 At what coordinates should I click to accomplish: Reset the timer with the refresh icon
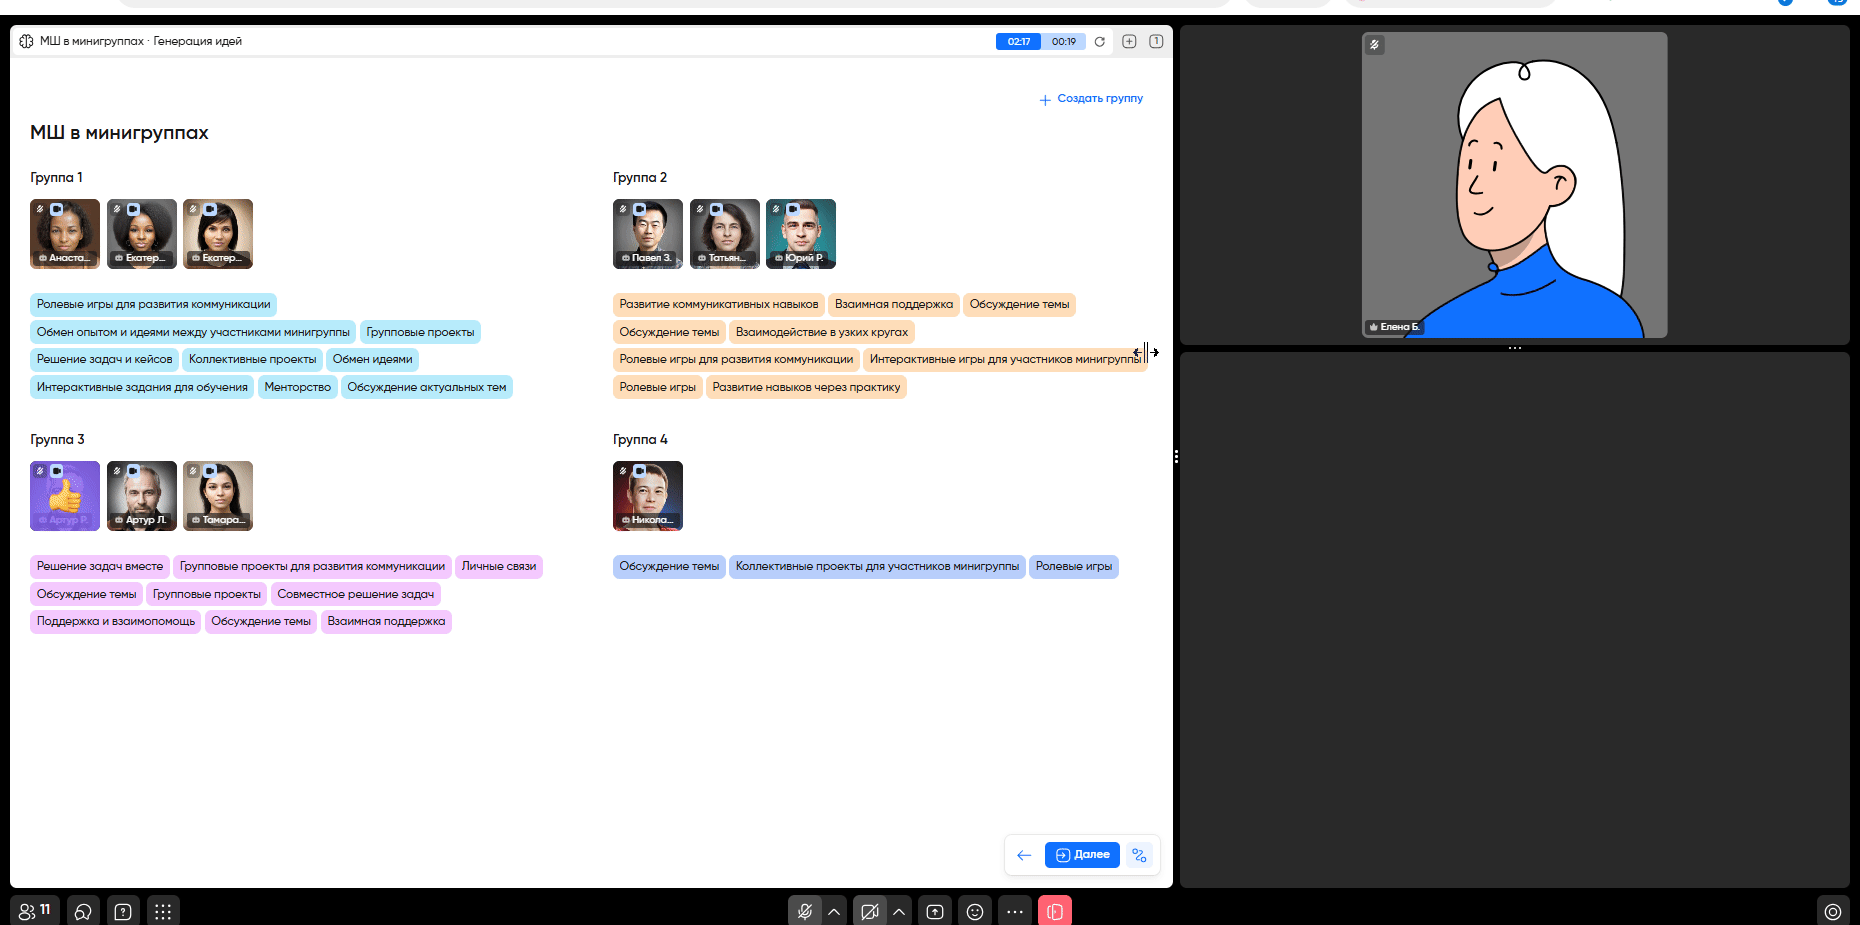tap(1100, 42)
